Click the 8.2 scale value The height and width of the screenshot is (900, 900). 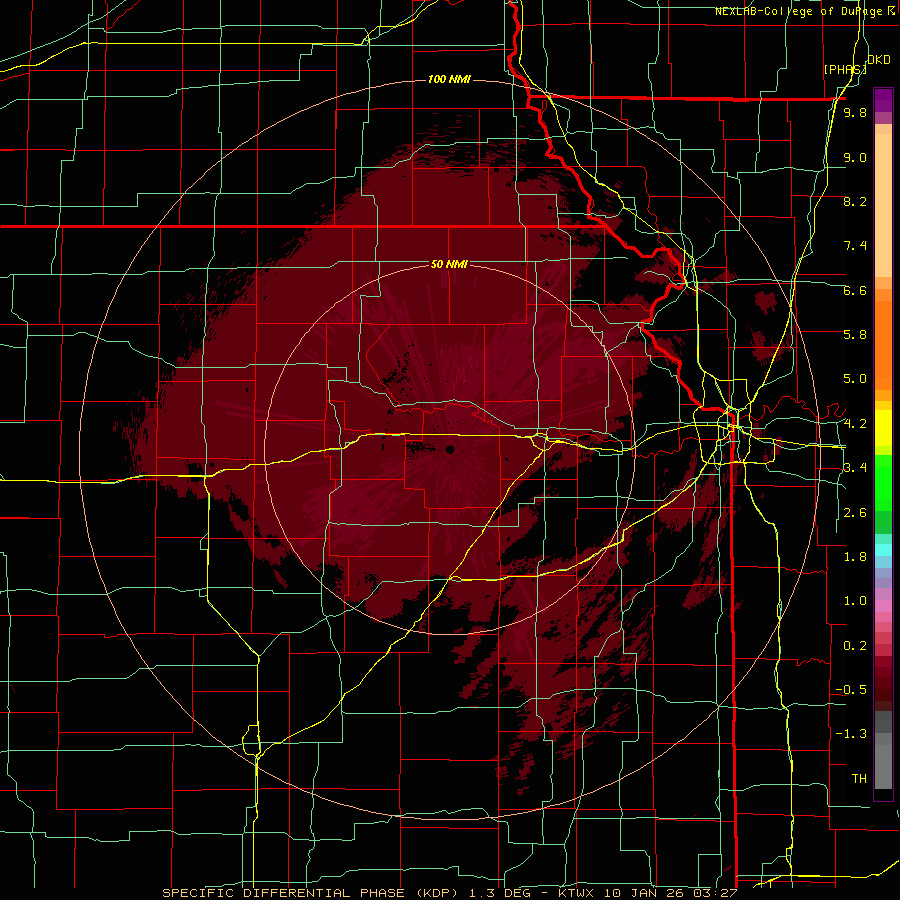click(855, 201)
